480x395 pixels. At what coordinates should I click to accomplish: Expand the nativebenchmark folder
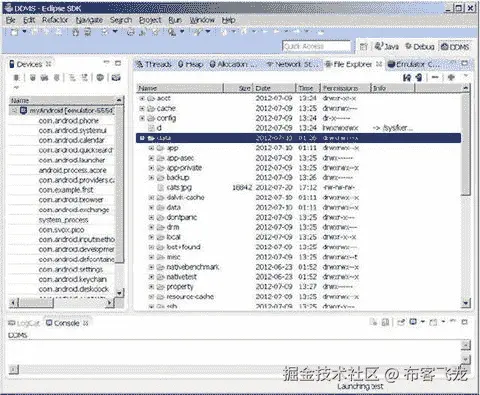tap(151, 267)
